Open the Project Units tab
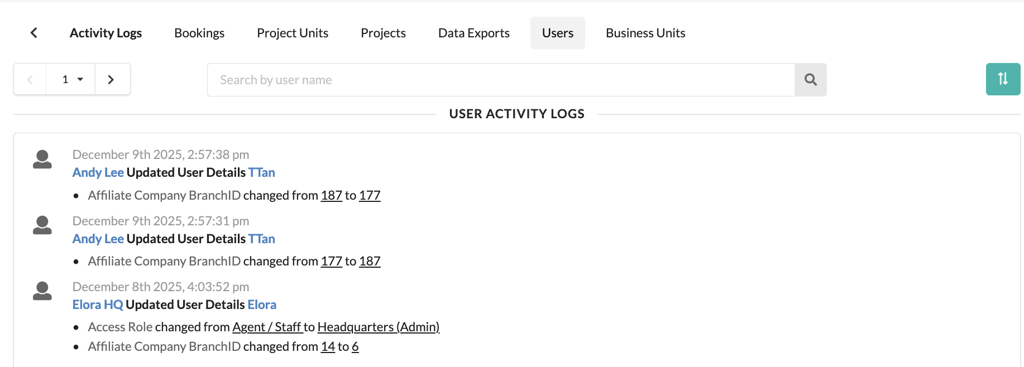The width and height of the screenshot is (1024, 367). [x=293, y=33]
